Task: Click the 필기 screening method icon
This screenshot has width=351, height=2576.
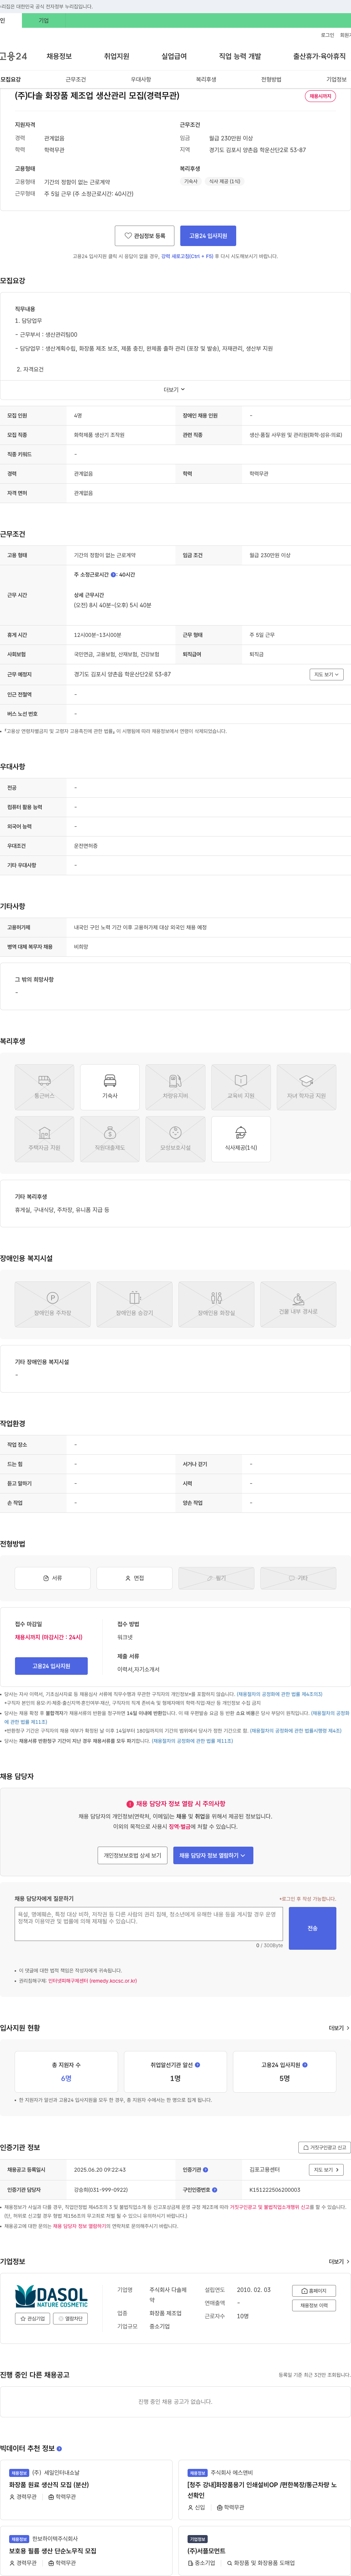Action: pyautogui.click(x=216, y=1578)
